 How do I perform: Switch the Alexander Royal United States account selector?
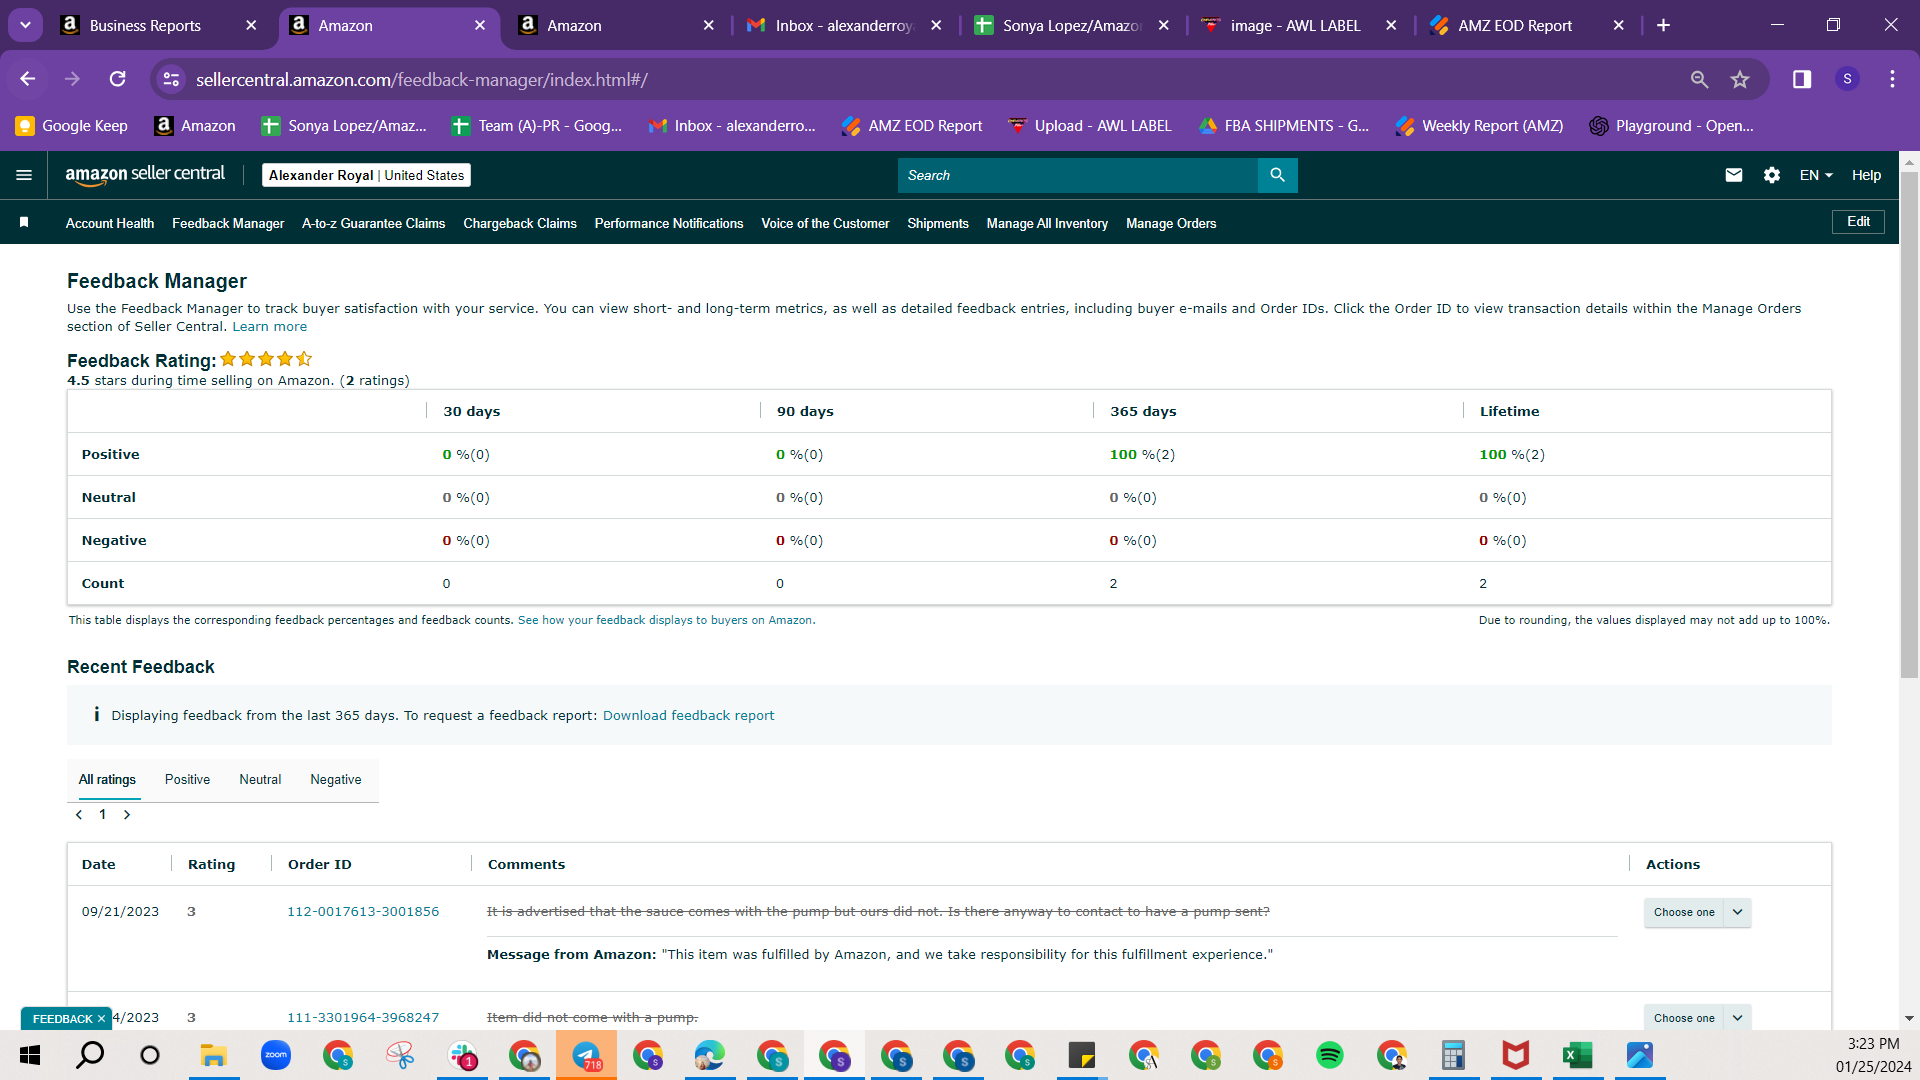point(366,175)
